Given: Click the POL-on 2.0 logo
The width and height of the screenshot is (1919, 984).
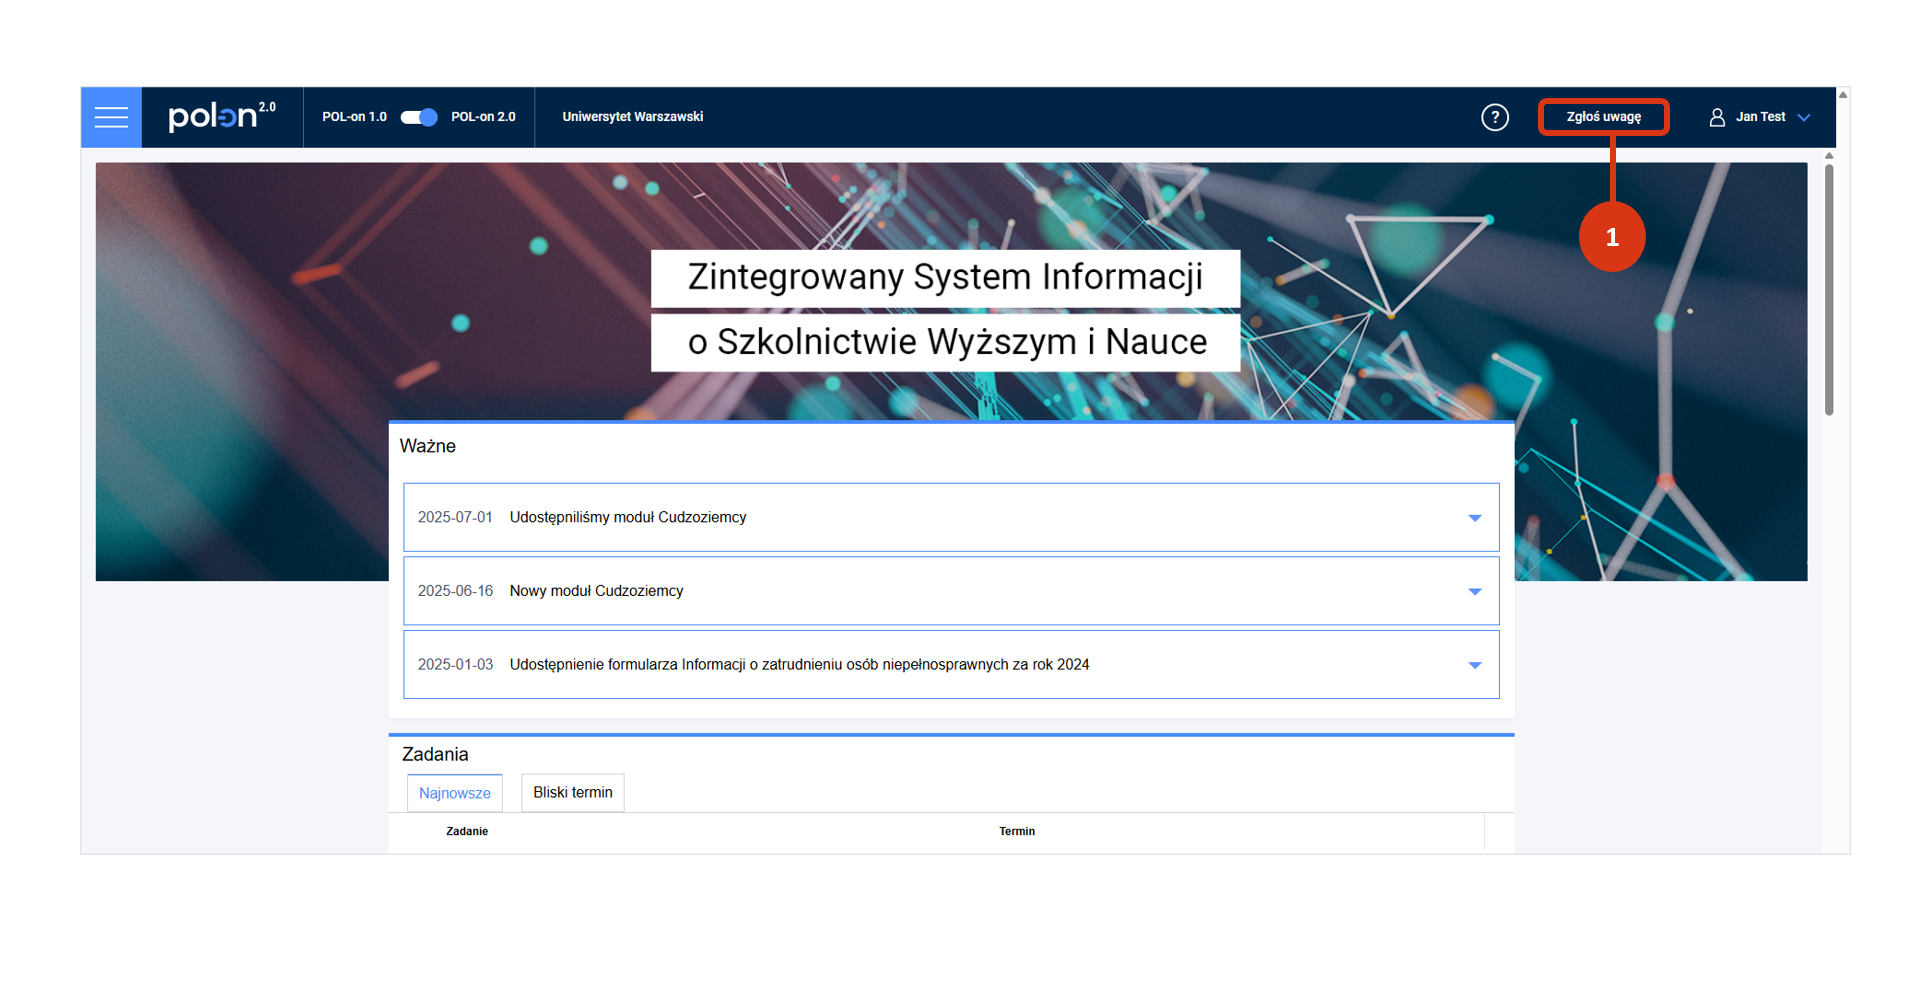Looking at the screenshot, I should point(221,117).
